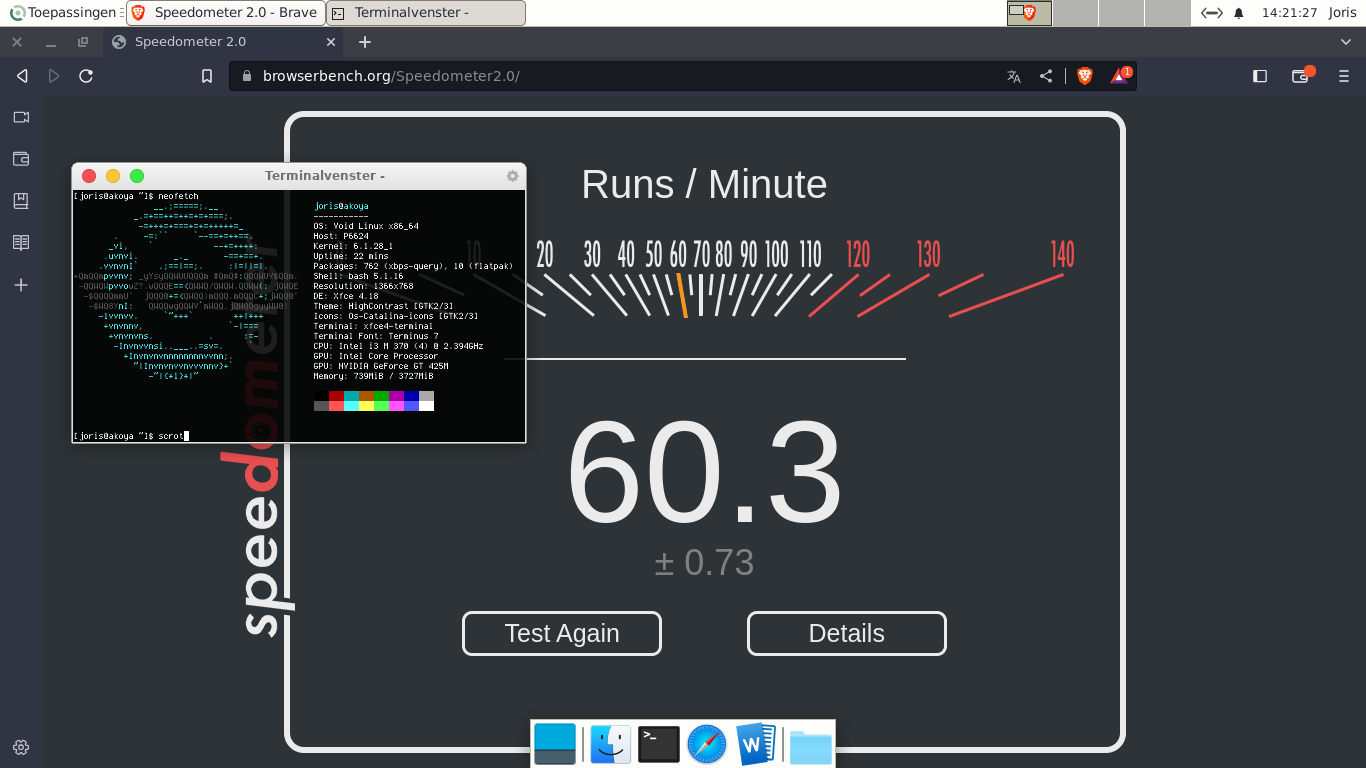
Task: Switch to the fourth workspace in pager
Action: point(1167,13)
